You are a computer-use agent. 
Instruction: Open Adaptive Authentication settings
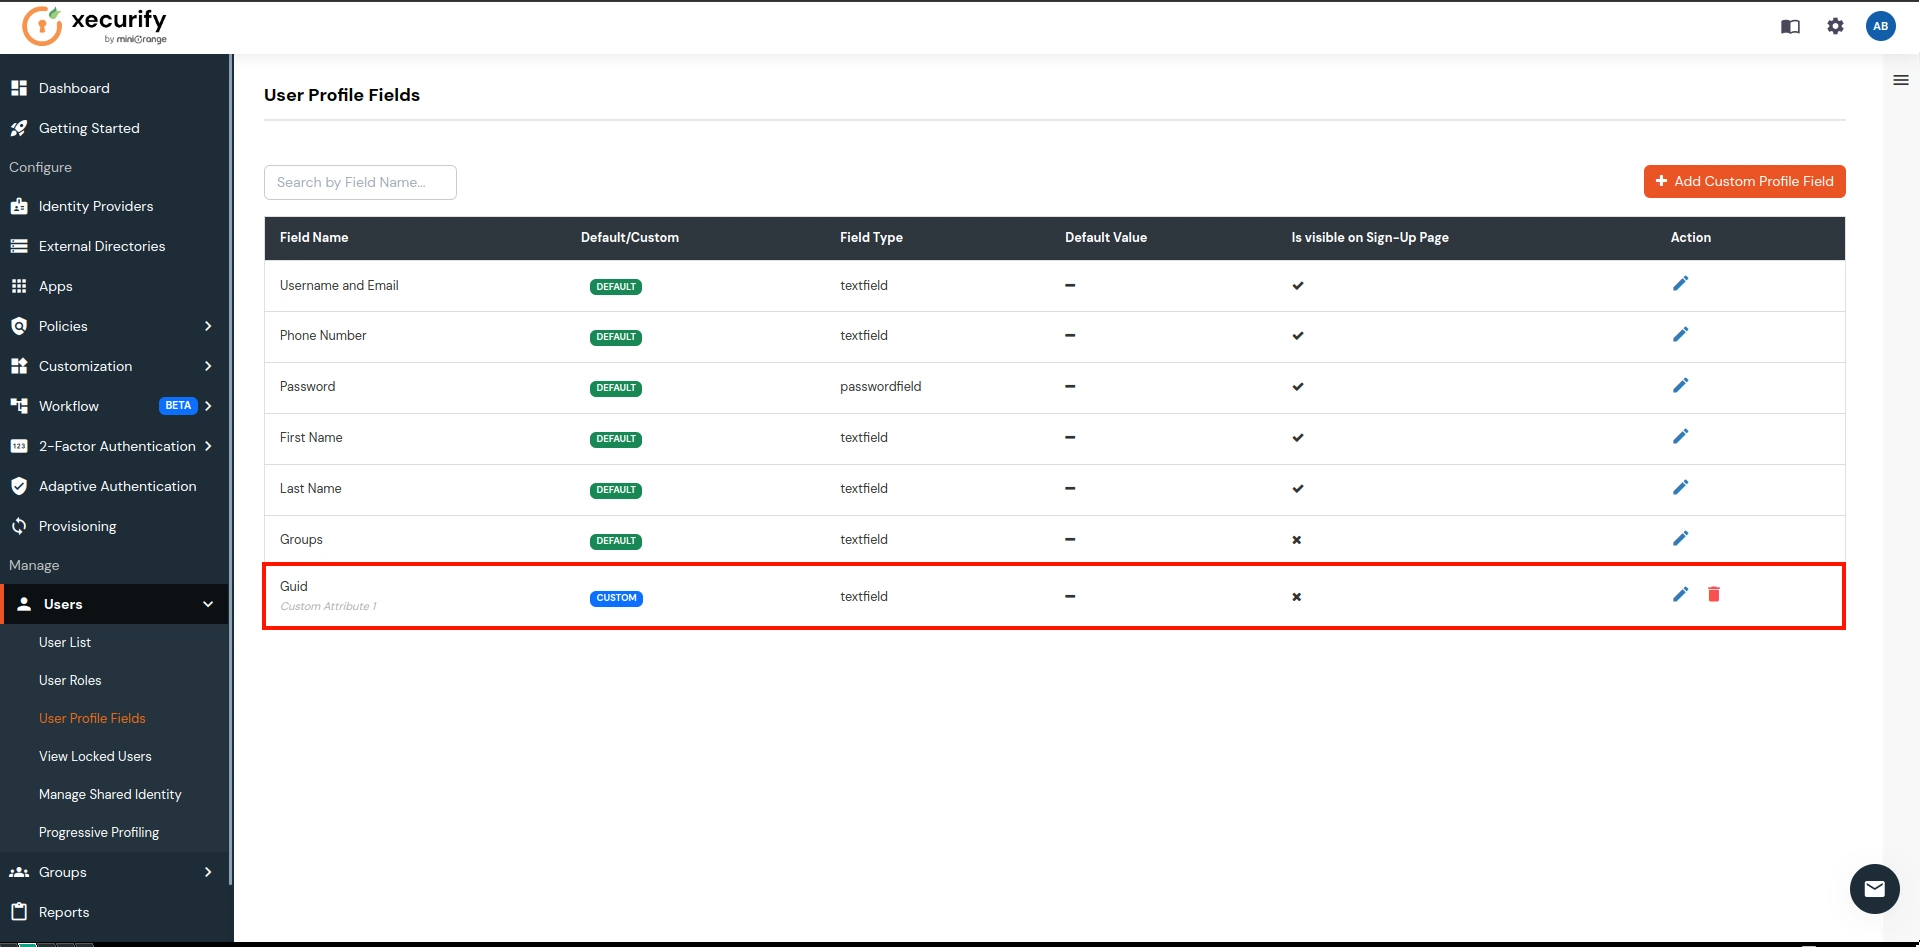pyautogui.click(x=117, y=486)
